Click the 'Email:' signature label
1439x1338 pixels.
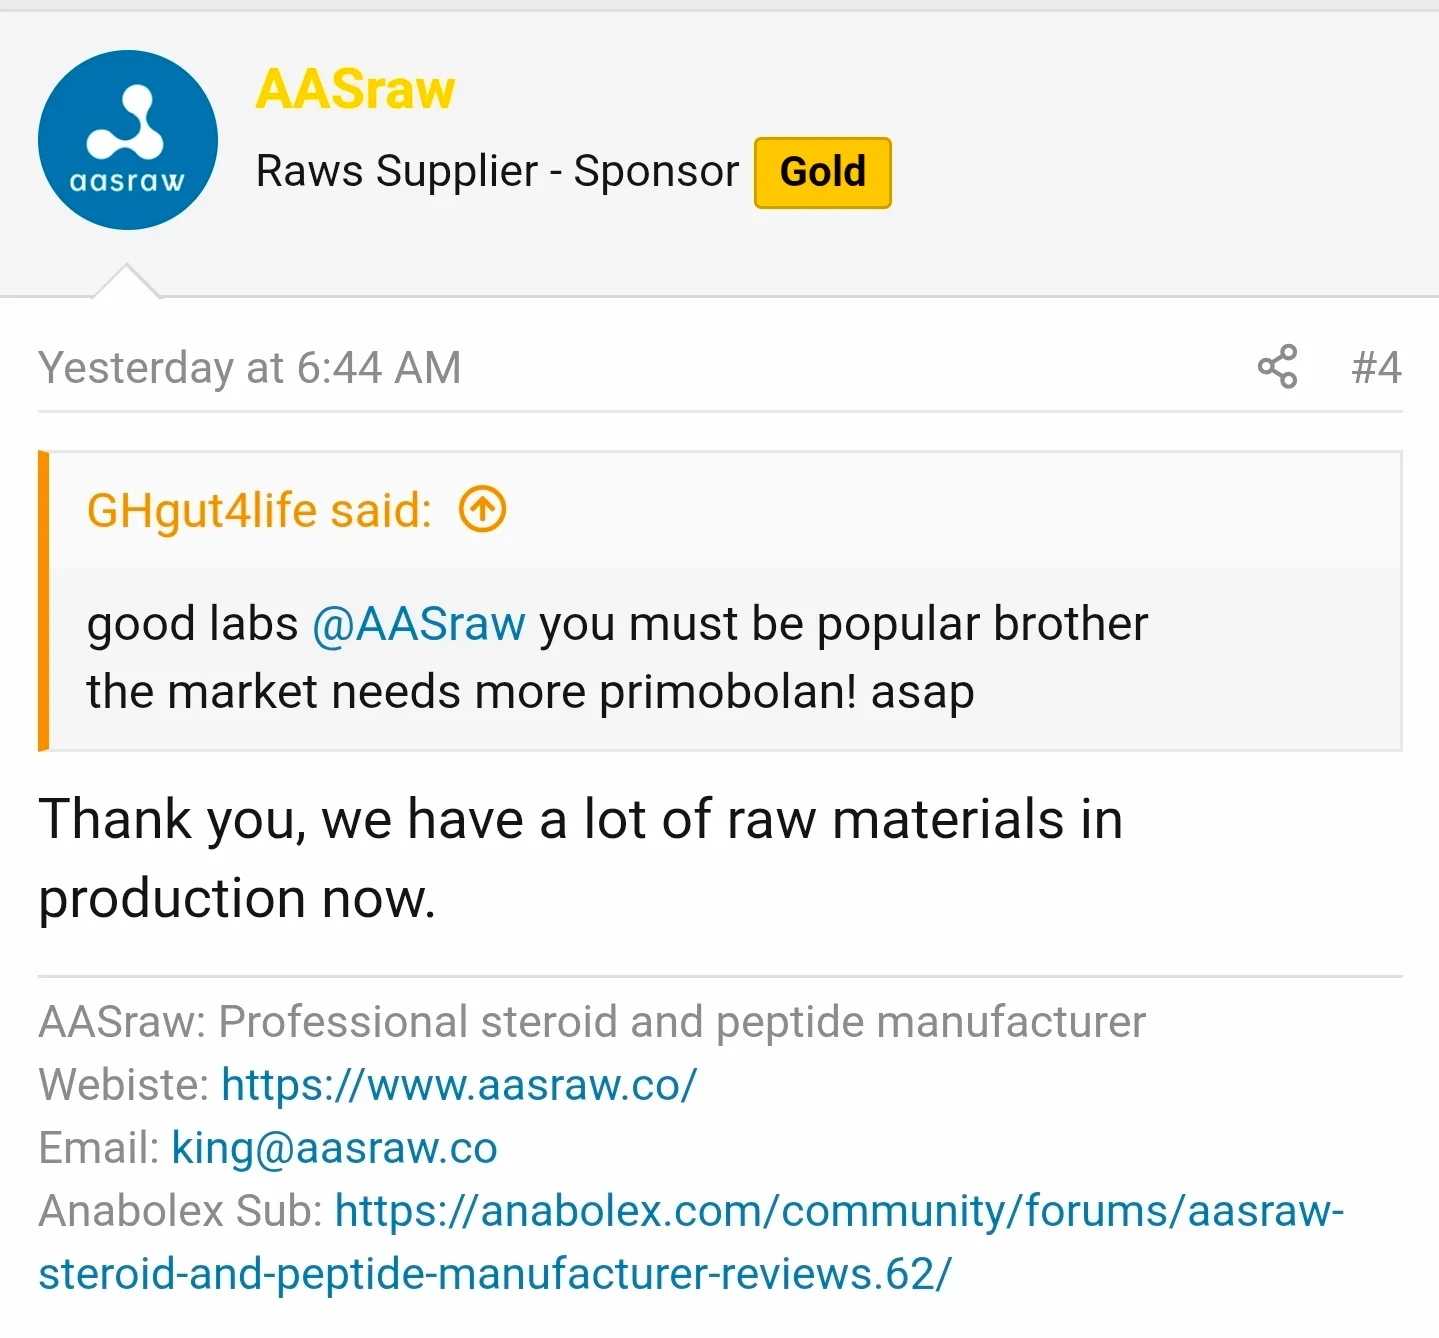pyautogui.click(x=98, y=1148)
